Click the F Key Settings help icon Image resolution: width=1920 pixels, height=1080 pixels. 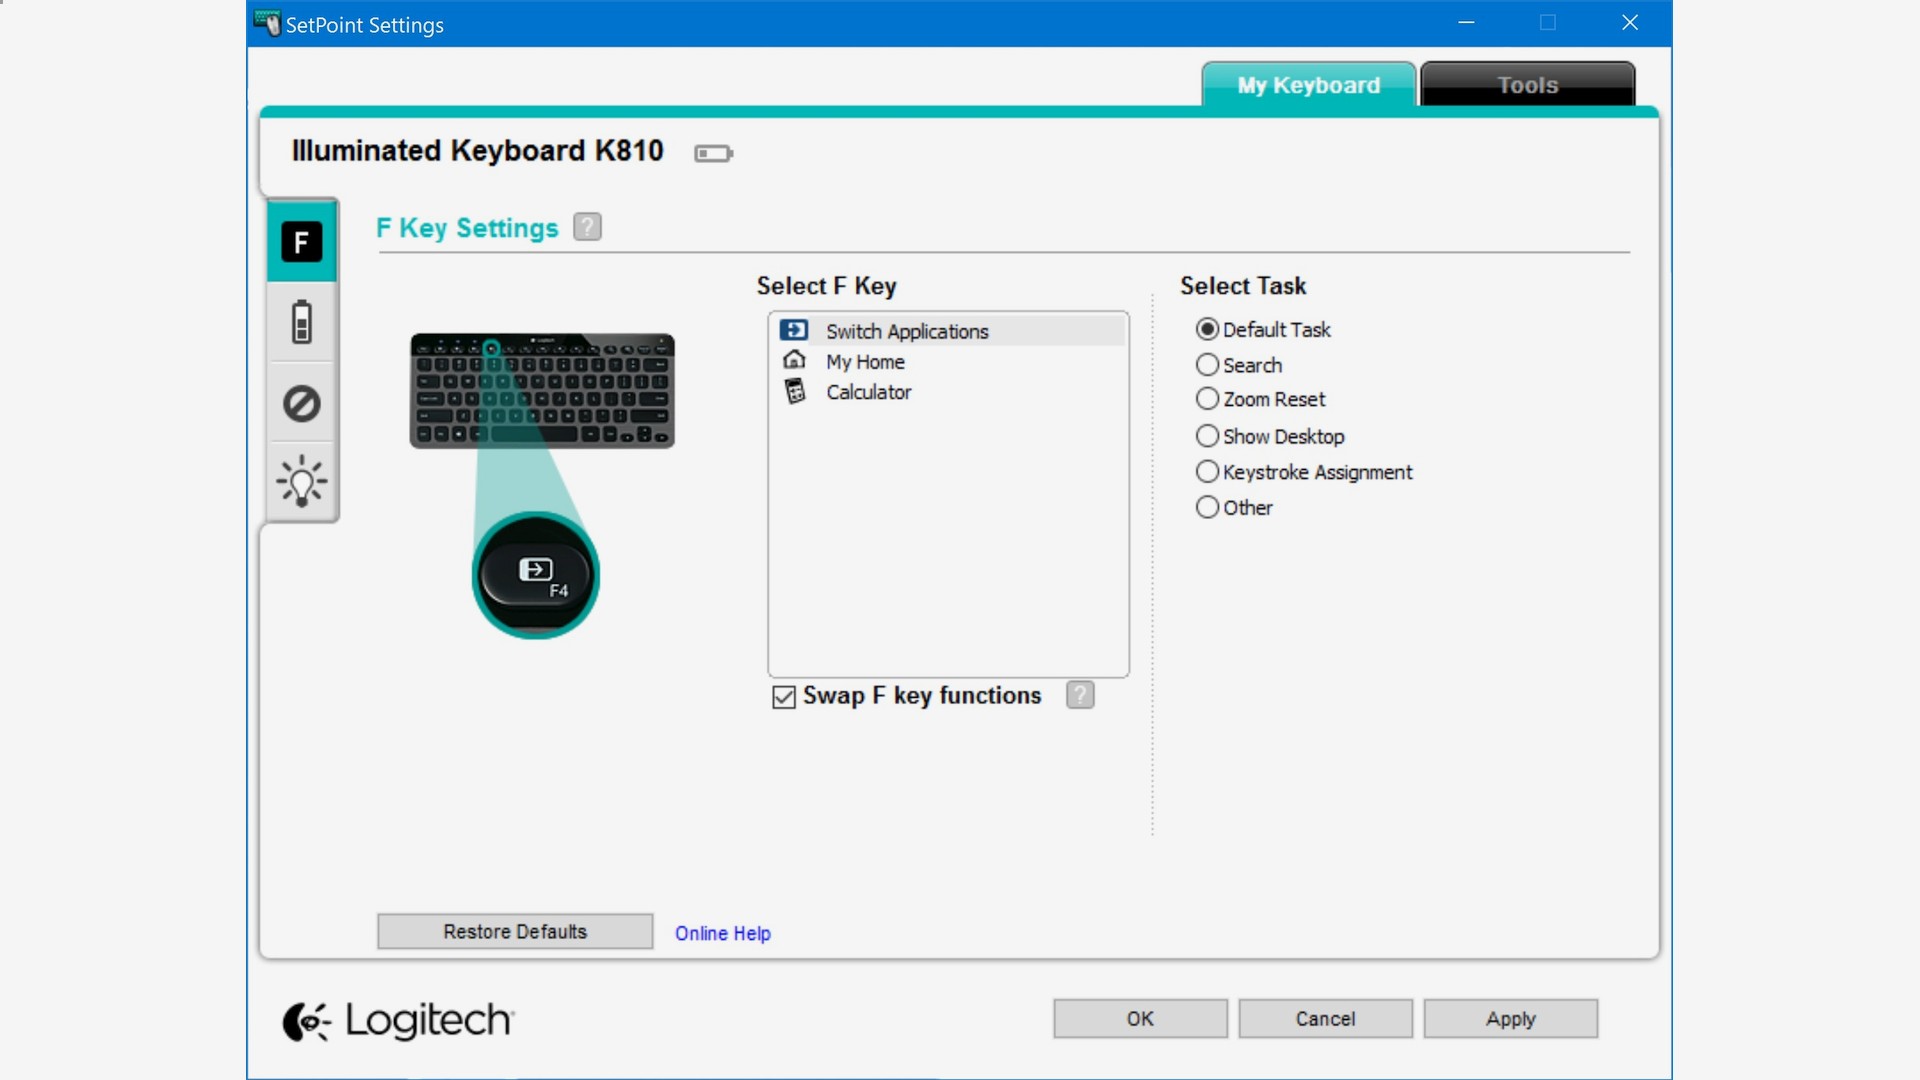pos(587,227)
